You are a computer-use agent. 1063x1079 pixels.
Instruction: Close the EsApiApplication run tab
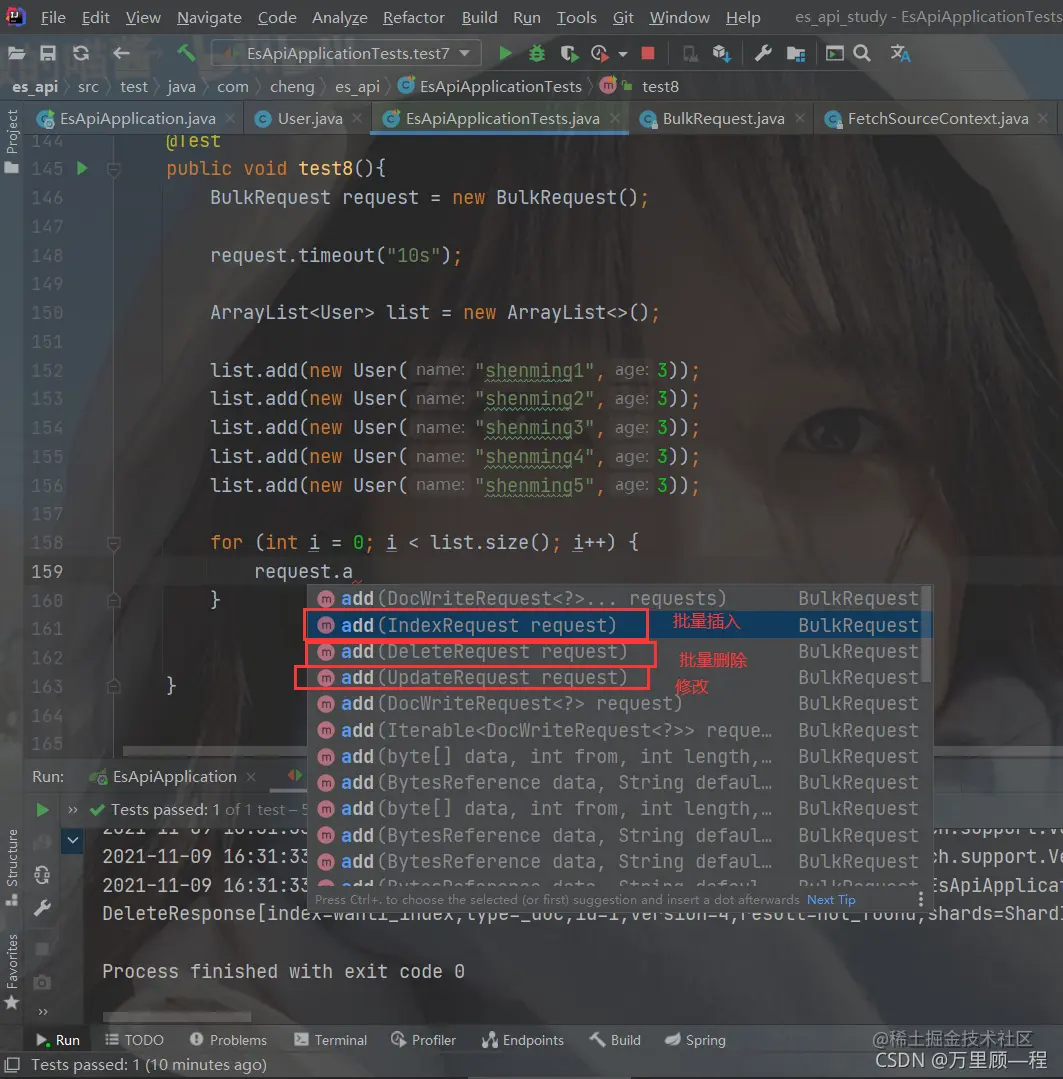click(x=251, y=777)
